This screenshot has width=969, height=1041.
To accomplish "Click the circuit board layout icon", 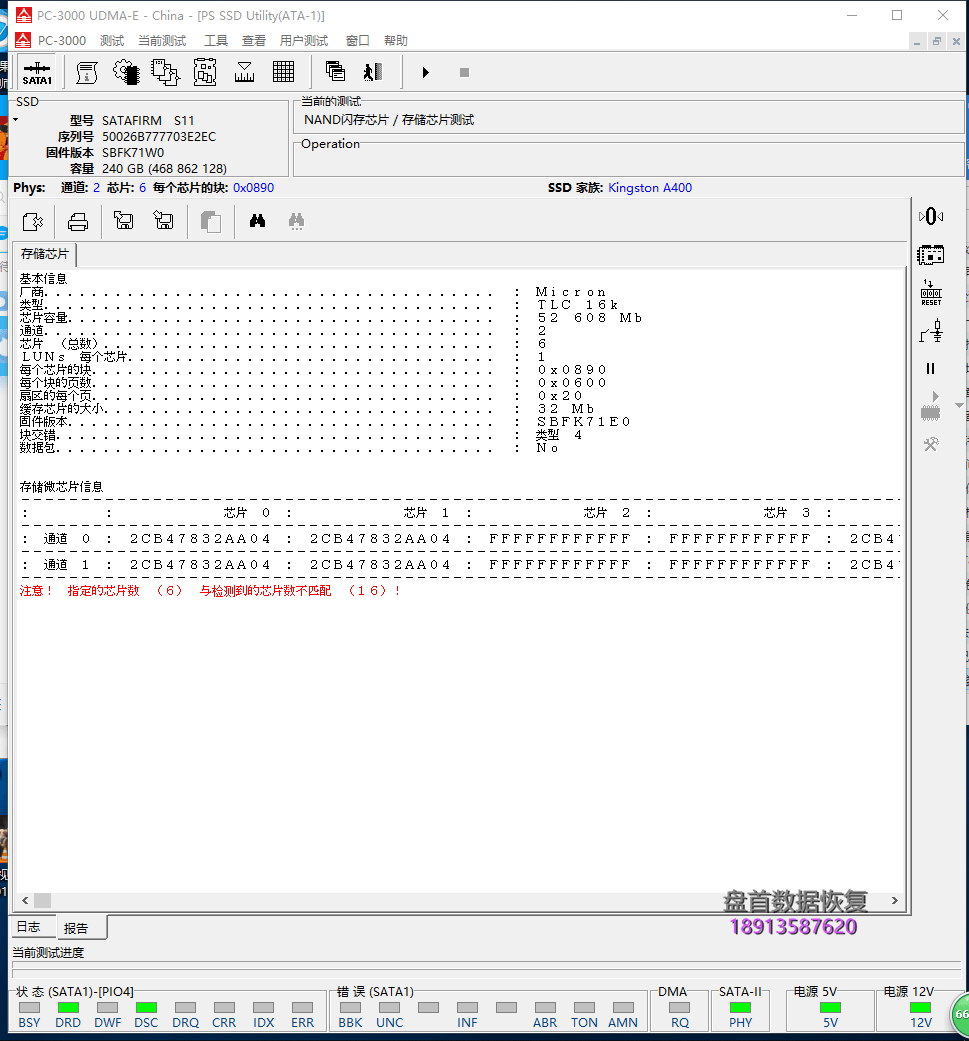I will 205,72.
